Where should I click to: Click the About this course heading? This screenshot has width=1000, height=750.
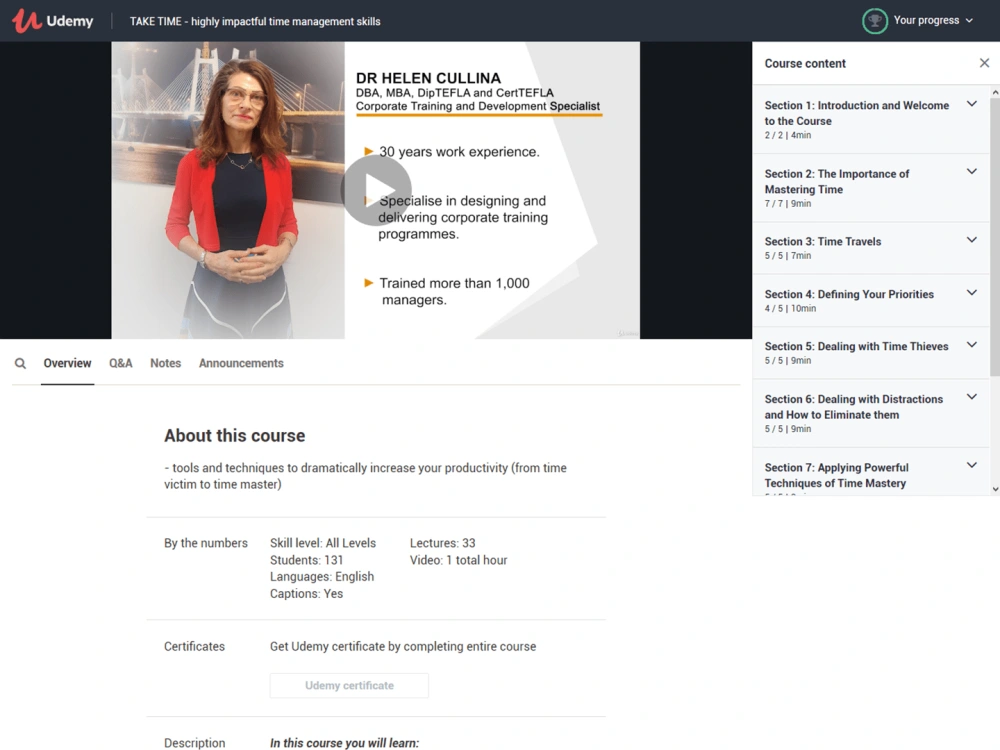[235, 436]
